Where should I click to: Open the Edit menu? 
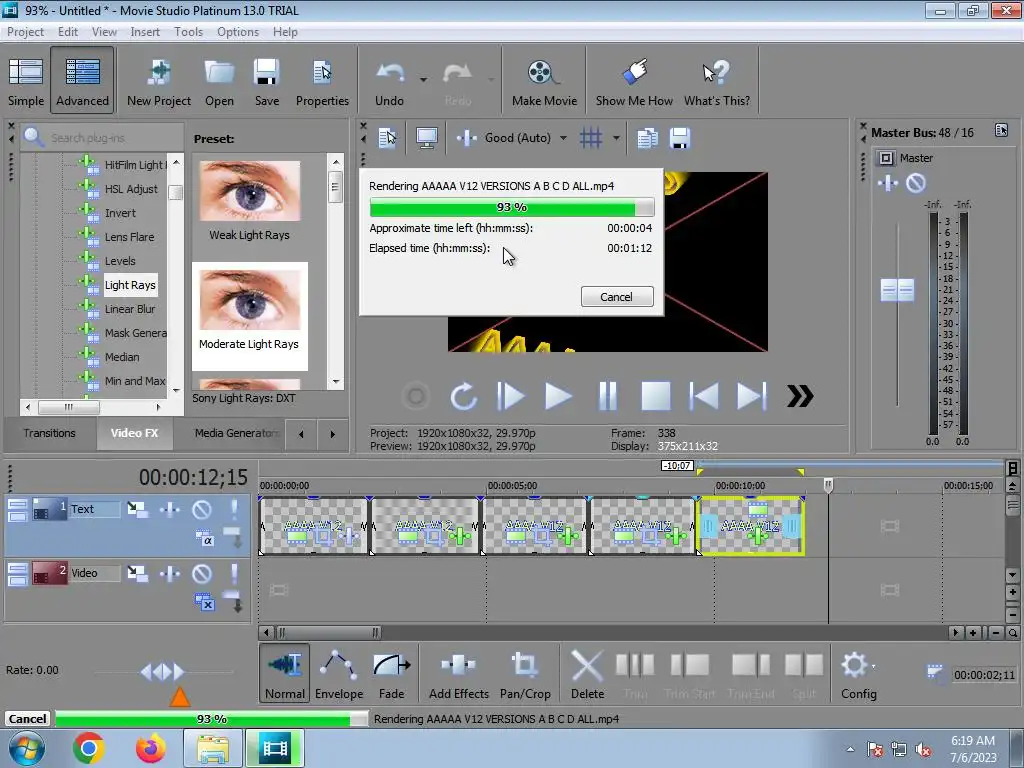pyautogui.click(x=68, y=32)
